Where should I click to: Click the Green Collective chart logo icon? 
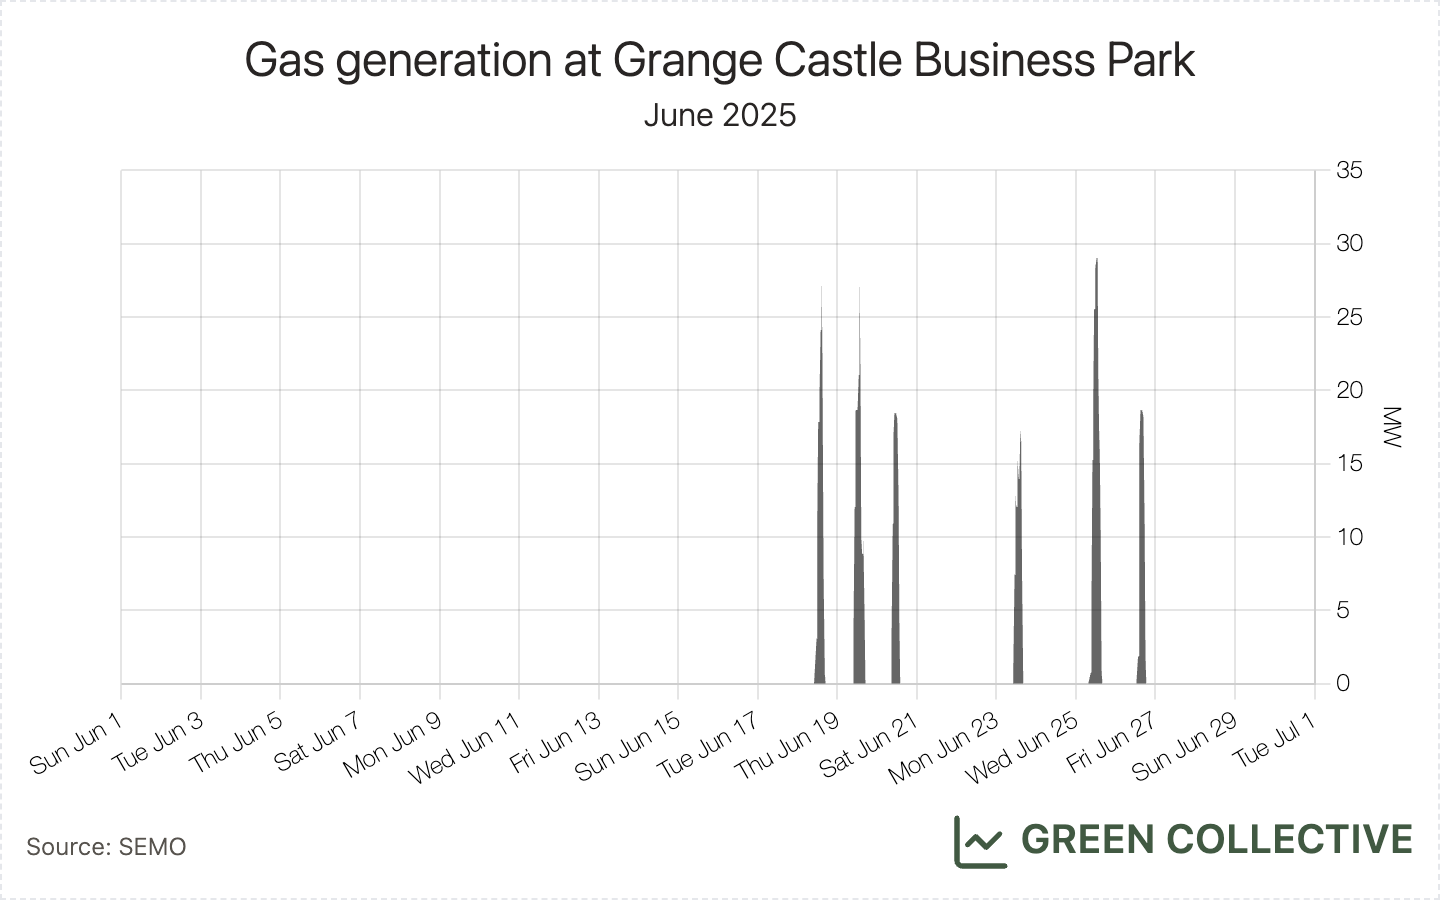(980, 841)
